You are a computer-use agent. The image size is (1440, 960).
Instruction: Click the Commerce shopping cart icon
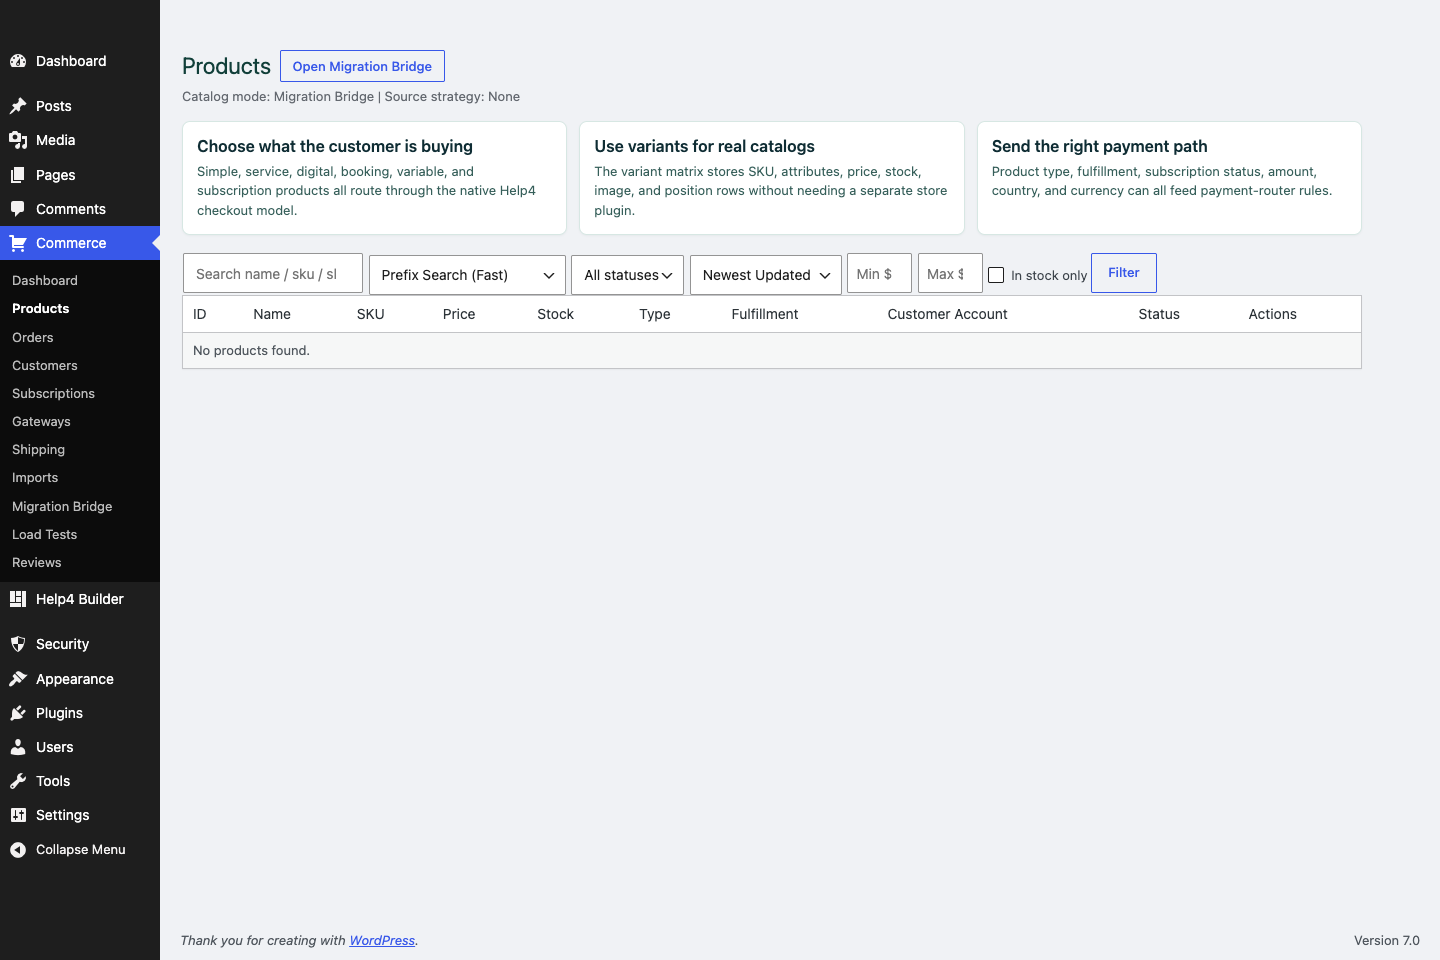tap(18, 243)
